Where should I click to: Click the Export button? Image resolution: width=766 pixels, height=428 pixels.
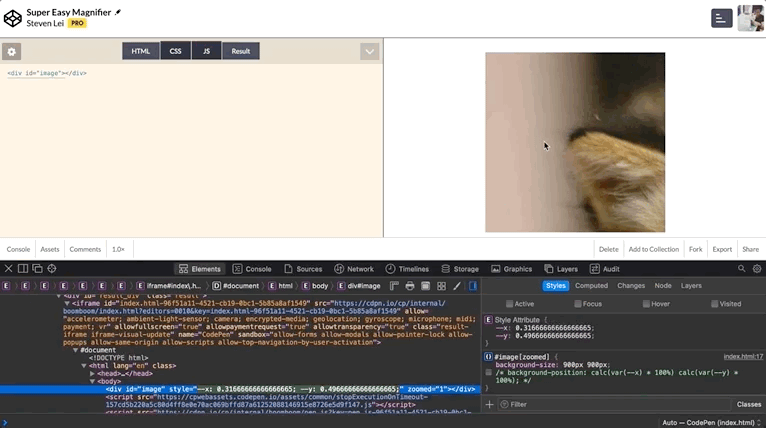pyautogui.click(x=722, y=249)
